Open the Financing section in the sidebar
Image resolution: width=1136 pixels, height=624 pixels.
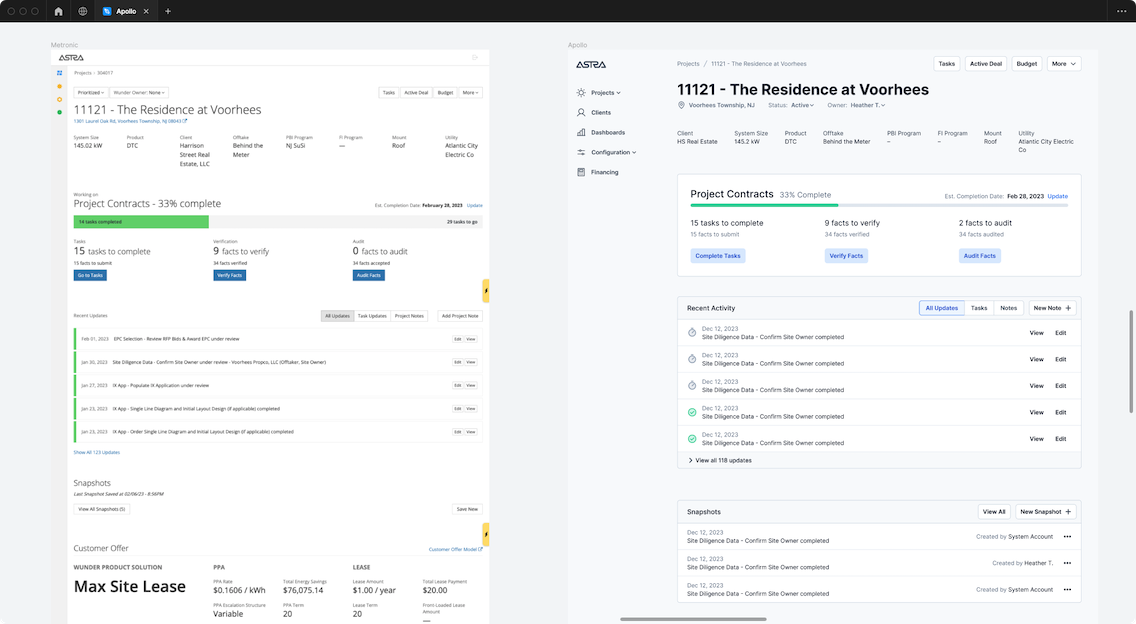[x=604, y=172]
